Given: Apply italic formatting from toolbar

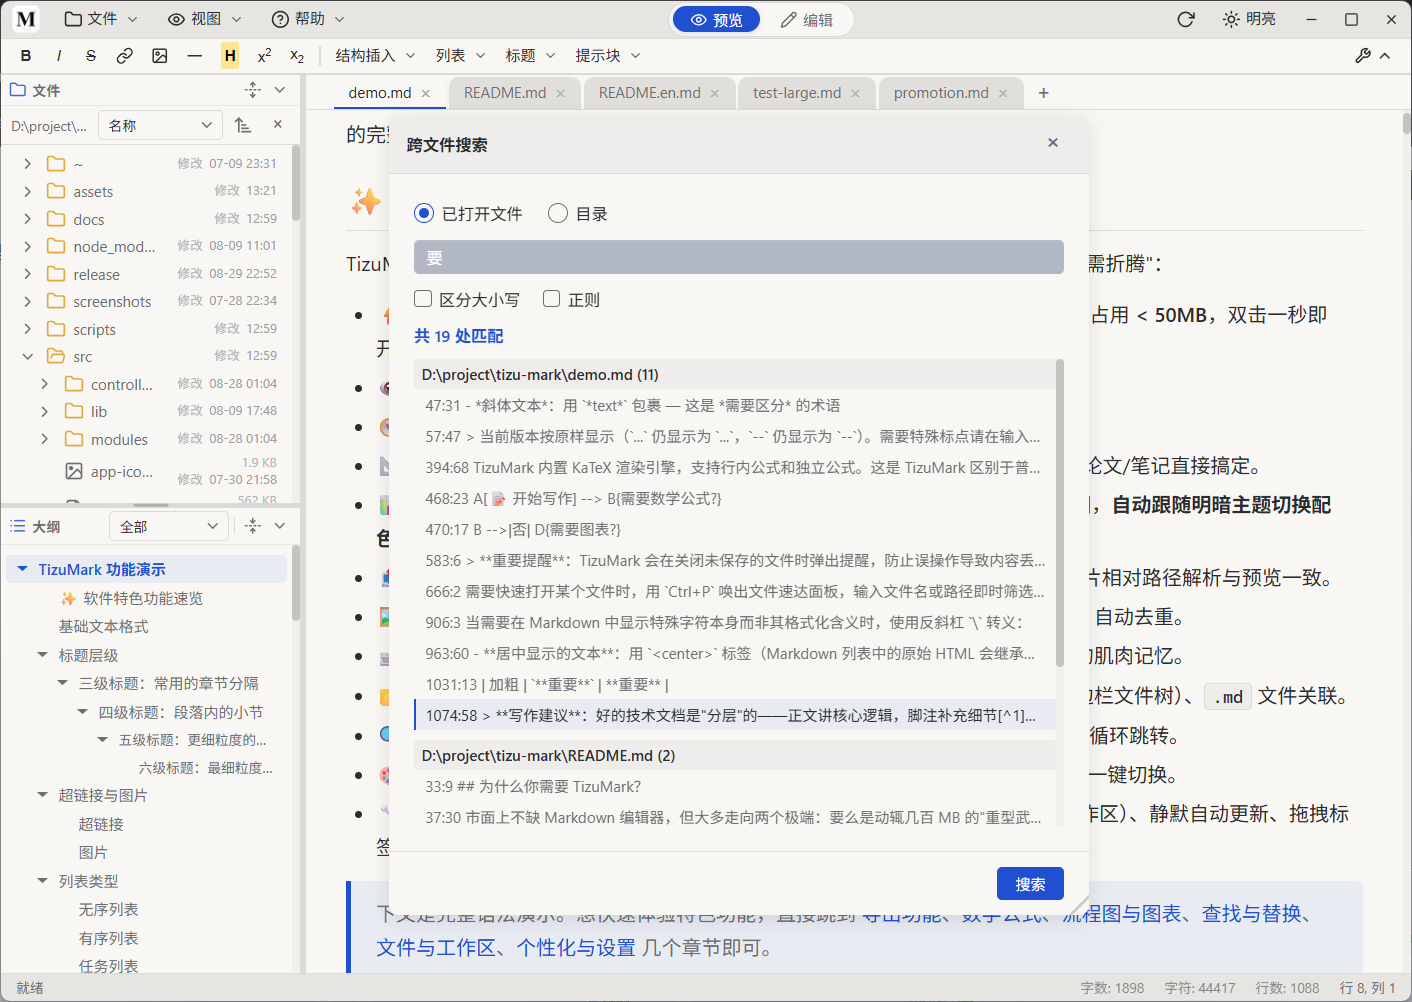Looking at the screenshot, I should 59,56.
